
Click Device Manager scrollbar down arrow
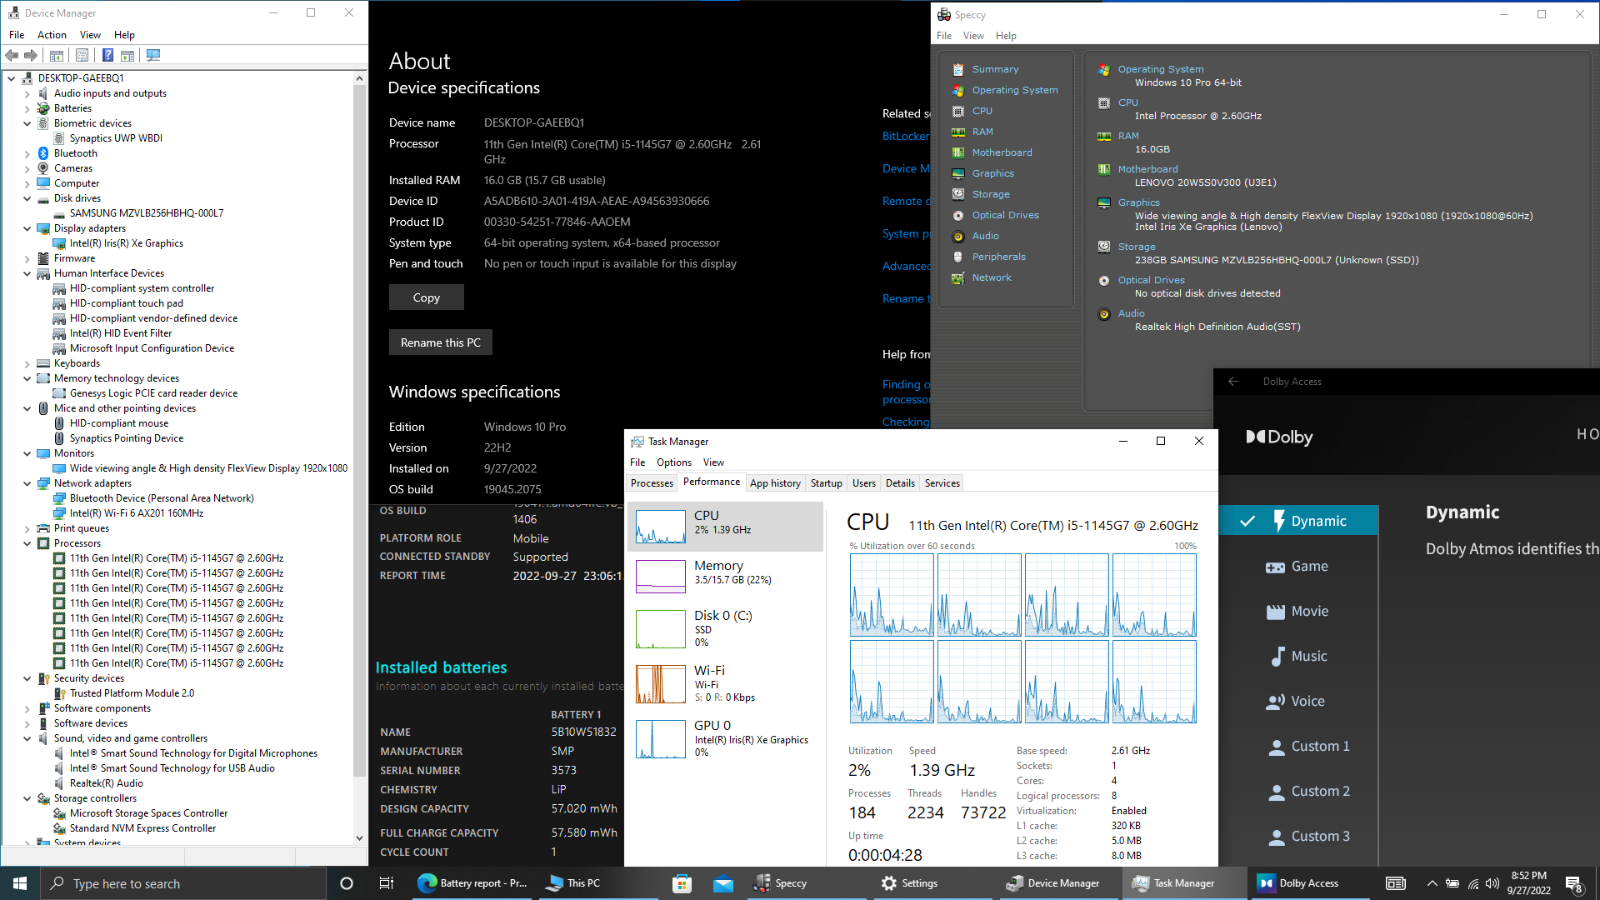[360, 838]
